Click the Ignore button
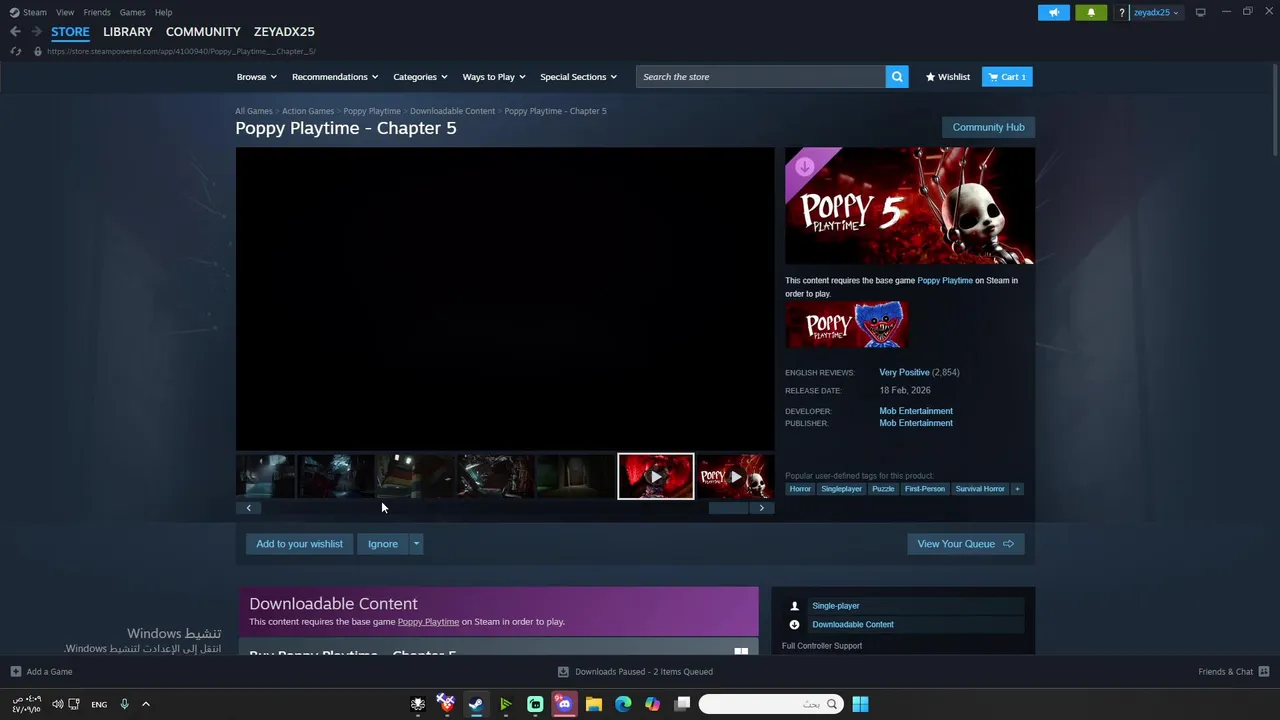Viewport: 1280px width, 720px height. (383, 544)
